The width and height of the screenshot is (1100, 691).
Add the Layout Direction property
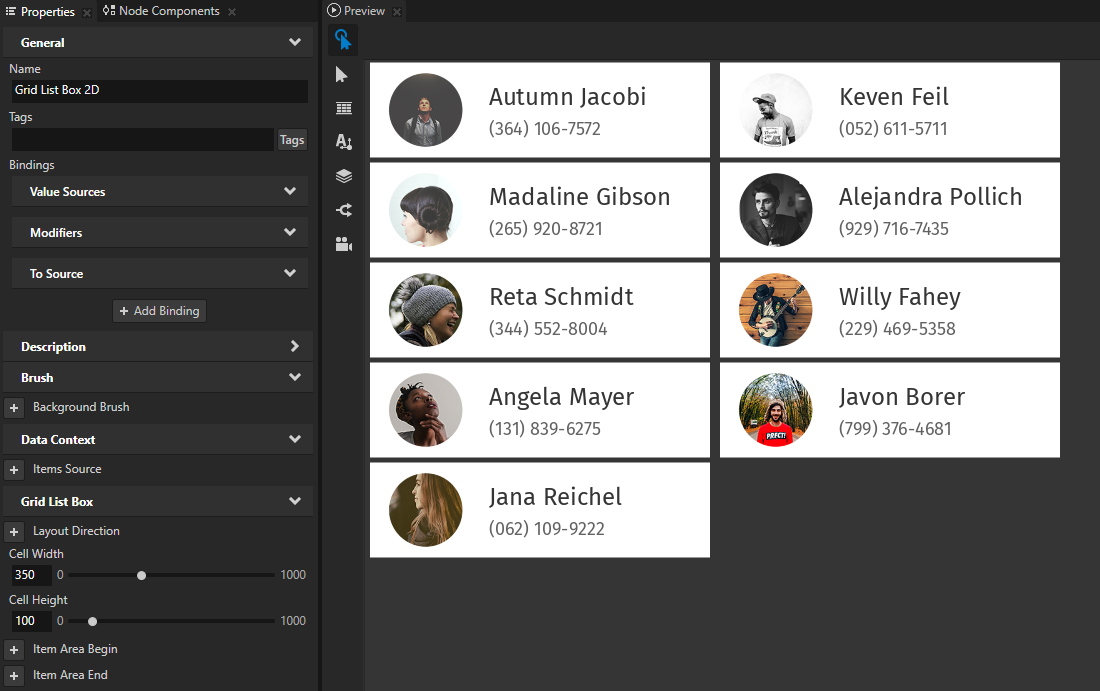tap(15, 532)
